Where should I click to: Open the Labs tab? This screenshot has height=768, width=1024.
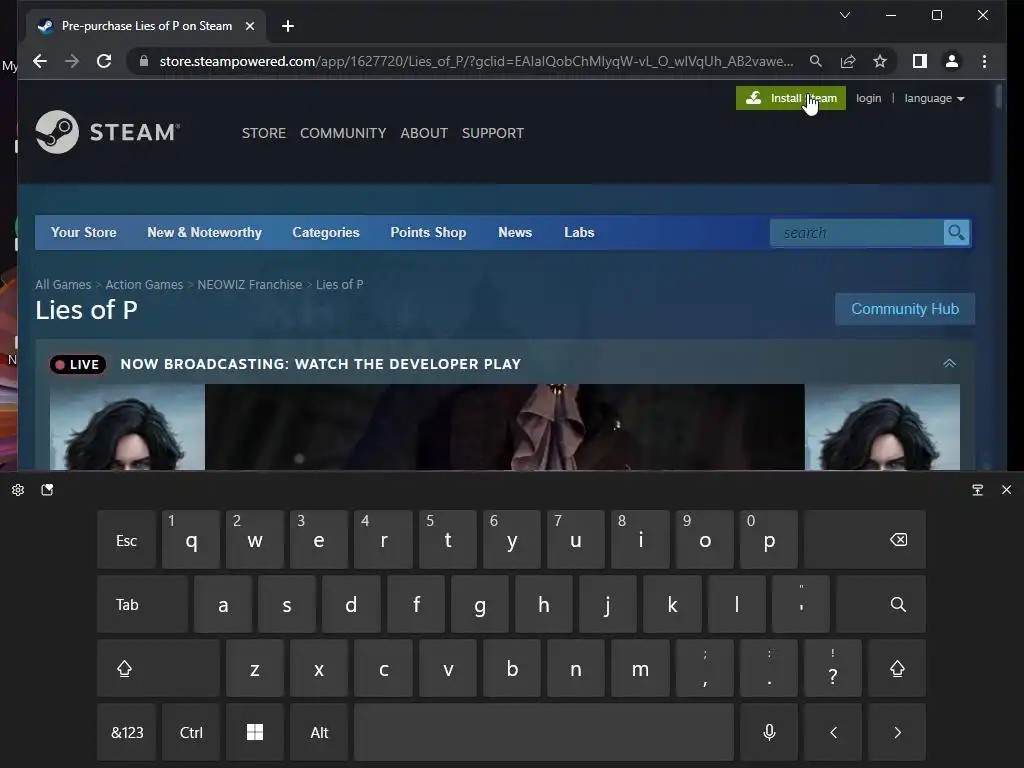(x=579, y=232)
